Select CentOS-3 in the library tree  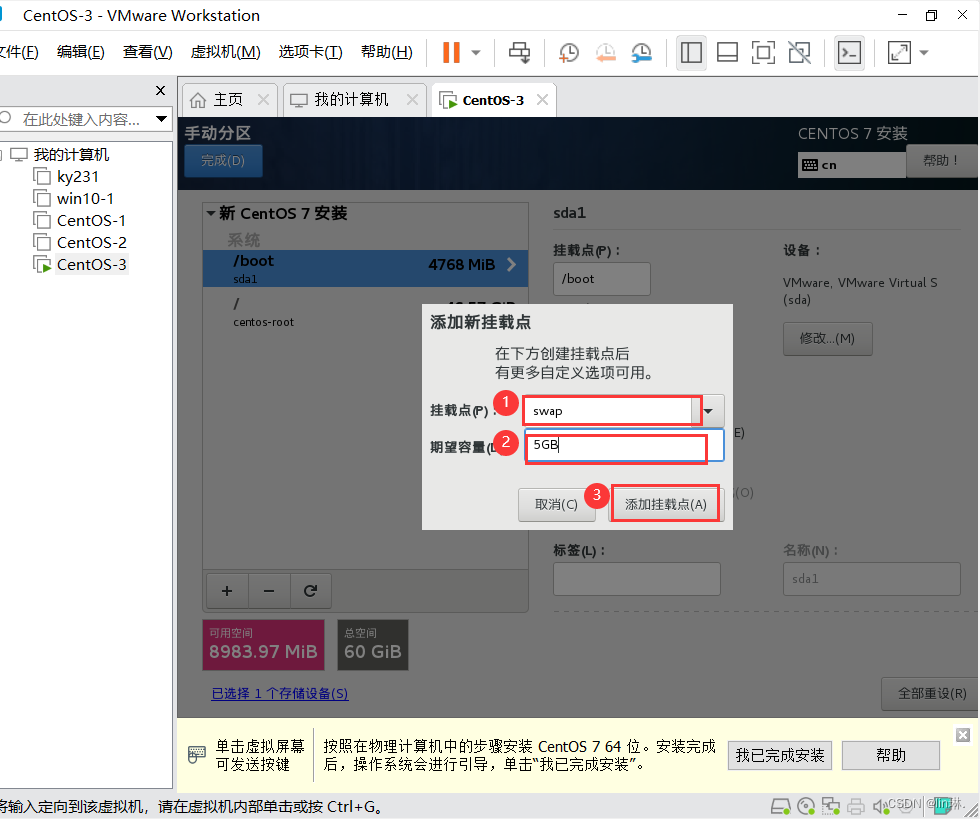91,265
